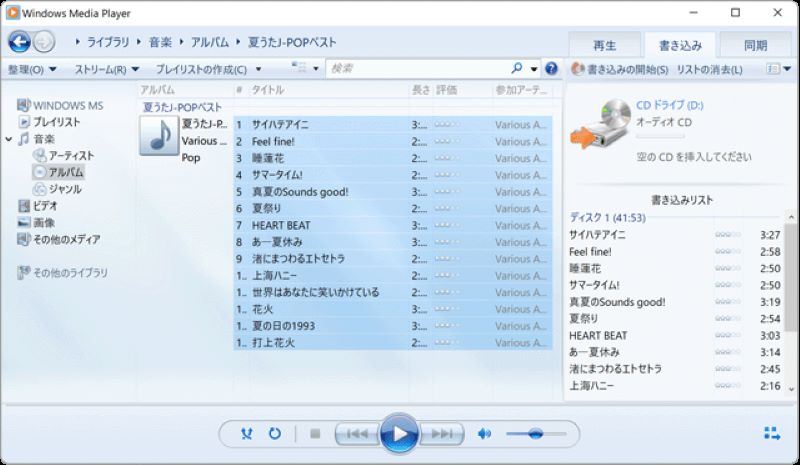The width and height of the screenshot is (800, 465).
Task: Click ディスク 1 (41:53) header
Action: point(607,217)
